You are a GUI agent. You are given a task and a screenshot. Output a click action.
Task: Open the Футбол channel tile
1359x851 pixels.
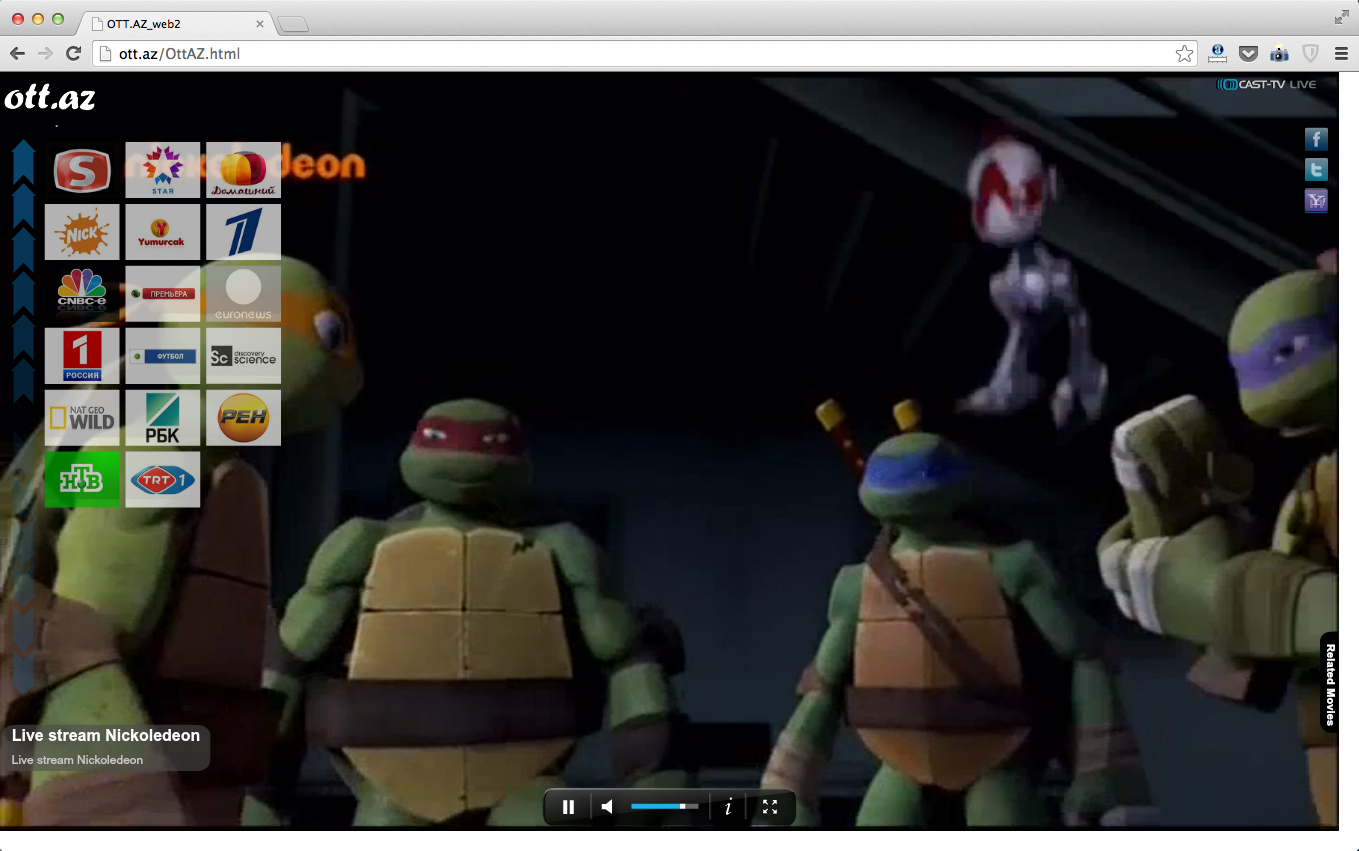coord(163,356)
